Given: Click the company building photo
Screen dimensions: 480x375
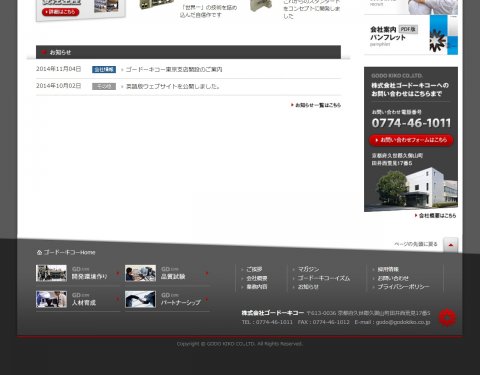Looking at the screenshot, I should (x=417, y=187).
